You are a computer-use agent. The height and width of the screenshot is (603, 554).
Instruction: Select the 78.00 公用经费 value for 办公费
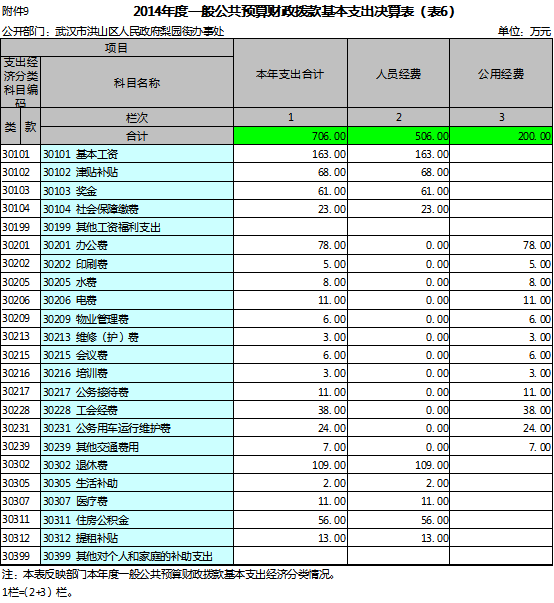point(501,245)
